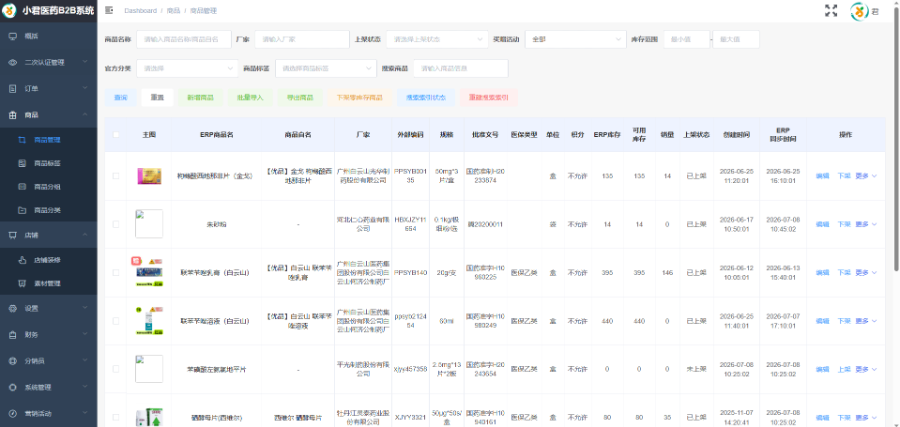The height and width of the screenshot is (427, 900).
Task: Click the 重置 reset button
Action: click(157, 98)
